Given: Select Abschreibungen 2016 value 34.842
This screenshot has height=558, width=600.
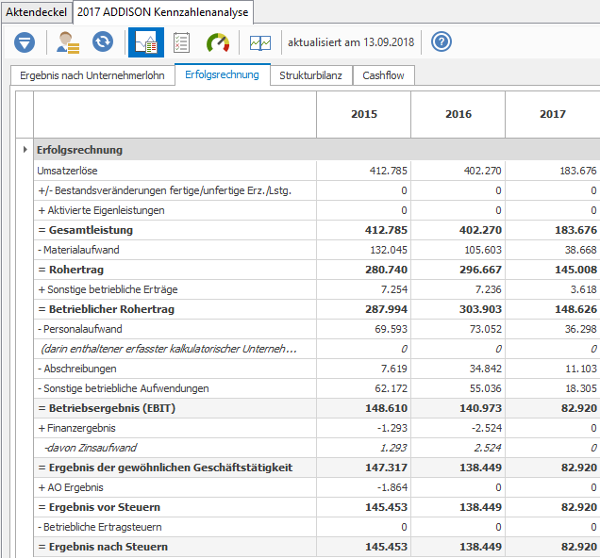Looking at the screenshot, I should (x=486, y=369).
